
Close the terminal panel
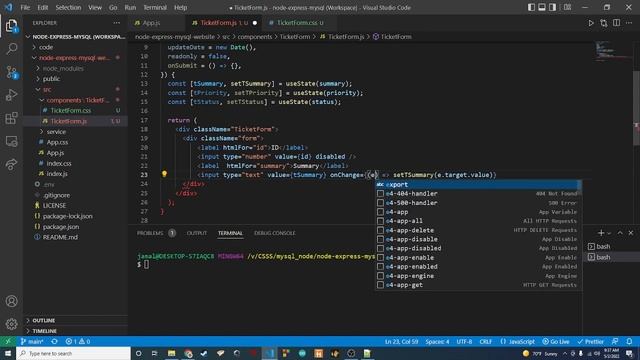click(631, 233)
